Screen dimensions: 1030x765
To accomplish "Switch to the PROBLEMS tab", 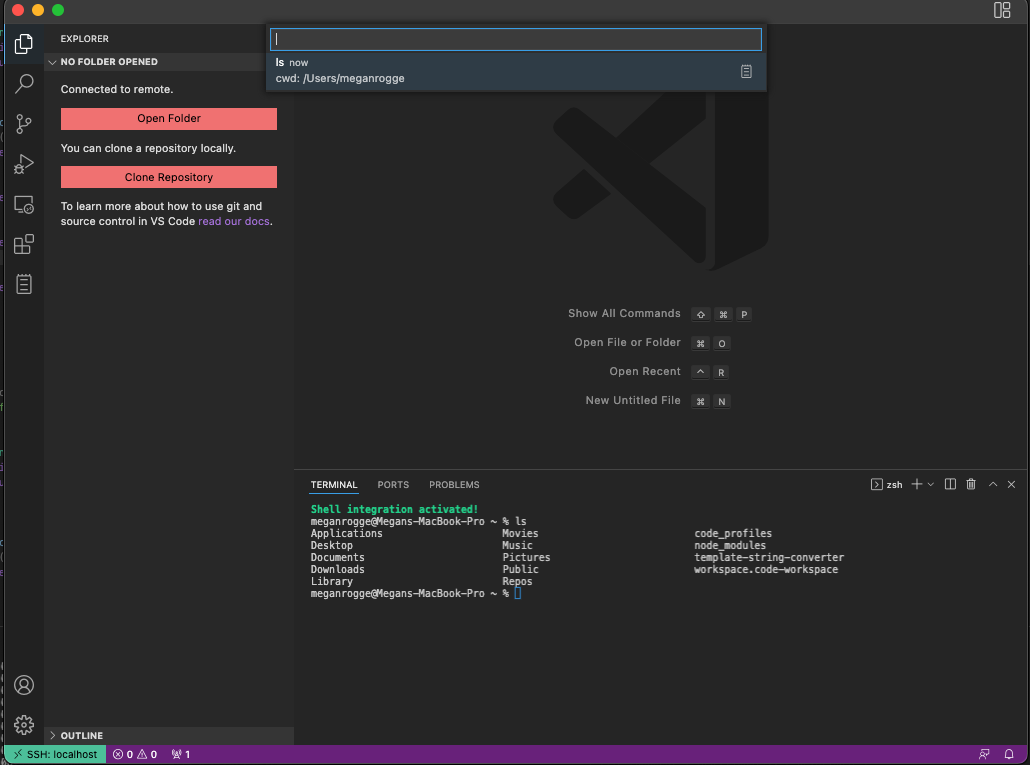I will 454,485.
